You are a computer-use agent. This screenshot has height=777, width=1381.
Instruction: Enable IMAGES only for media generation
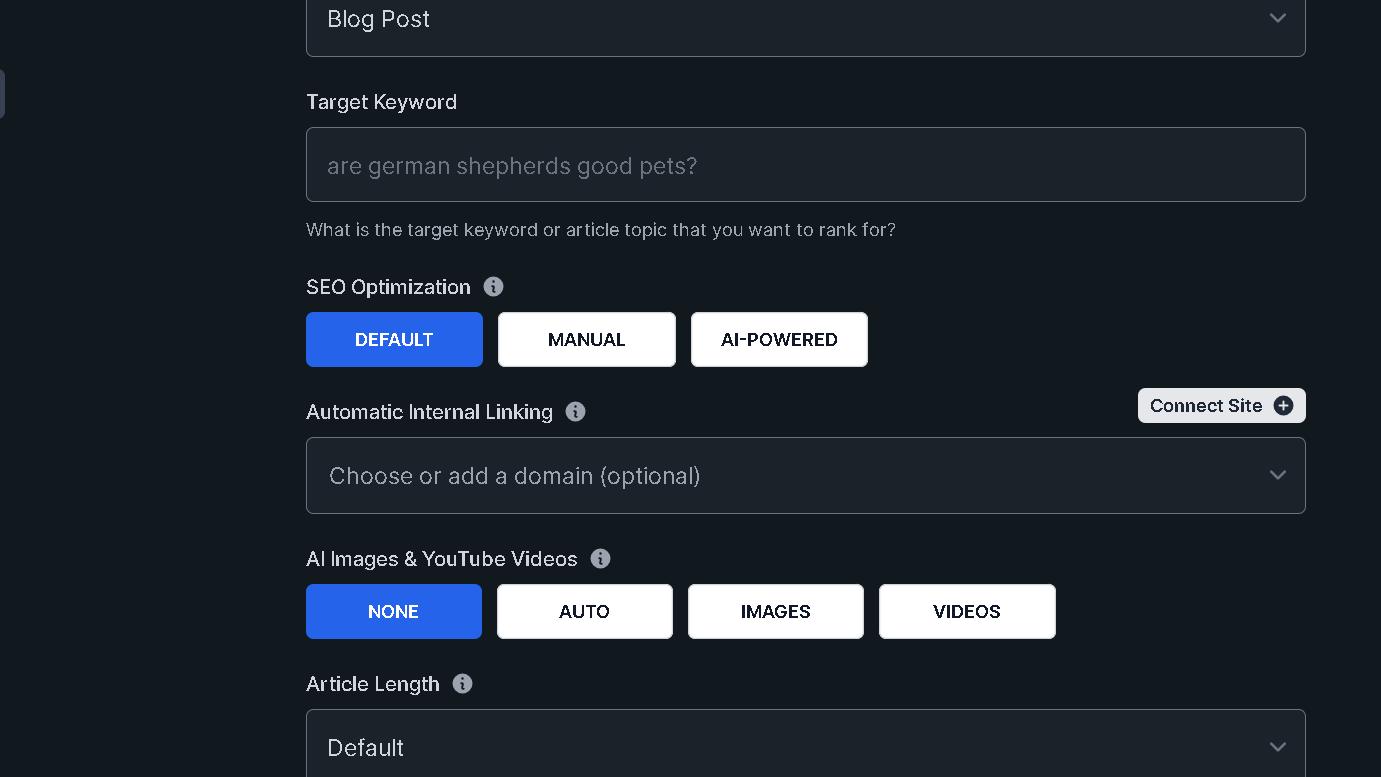pyautogui.click(x=775, y=611)
